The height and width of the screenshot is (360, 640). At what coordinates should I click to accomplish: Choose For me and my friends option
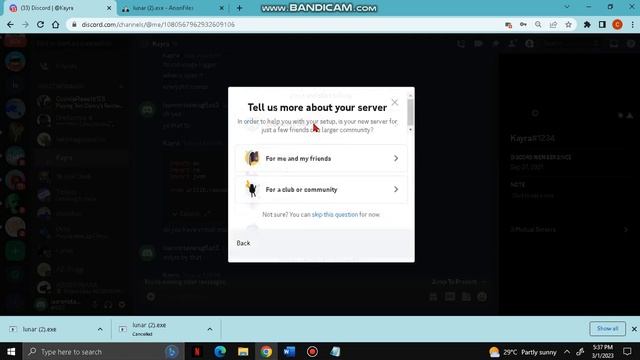(321, 158)
